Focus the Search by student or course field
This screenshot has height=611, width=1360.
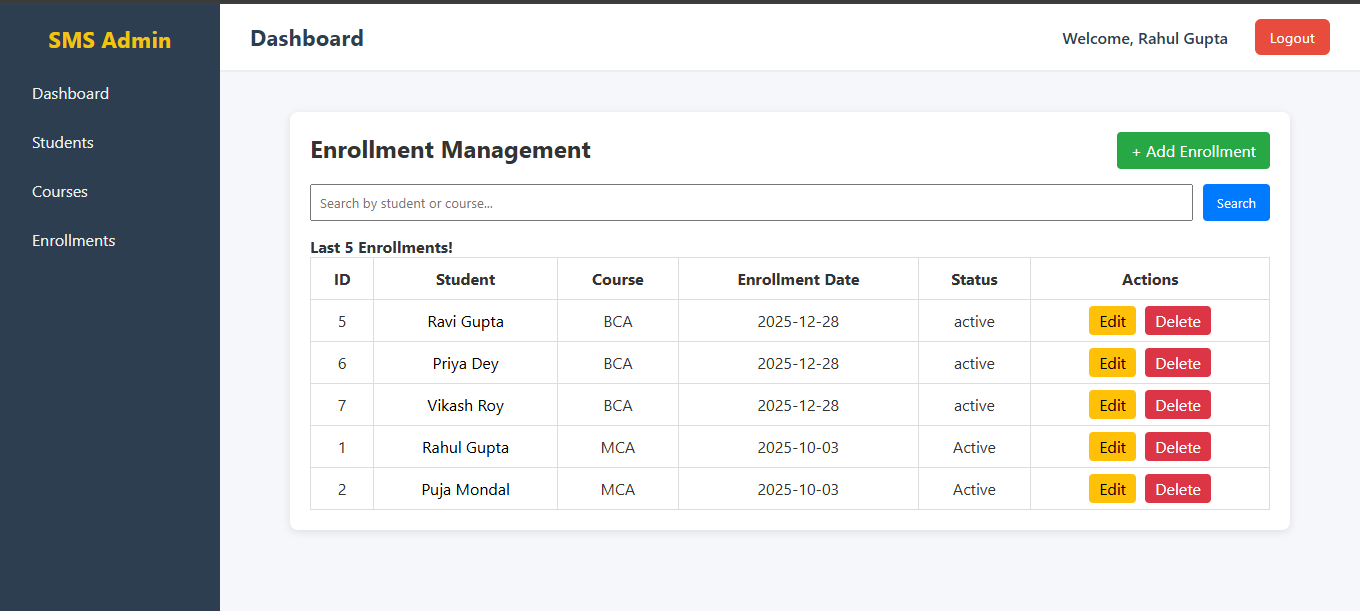[751, 203]
